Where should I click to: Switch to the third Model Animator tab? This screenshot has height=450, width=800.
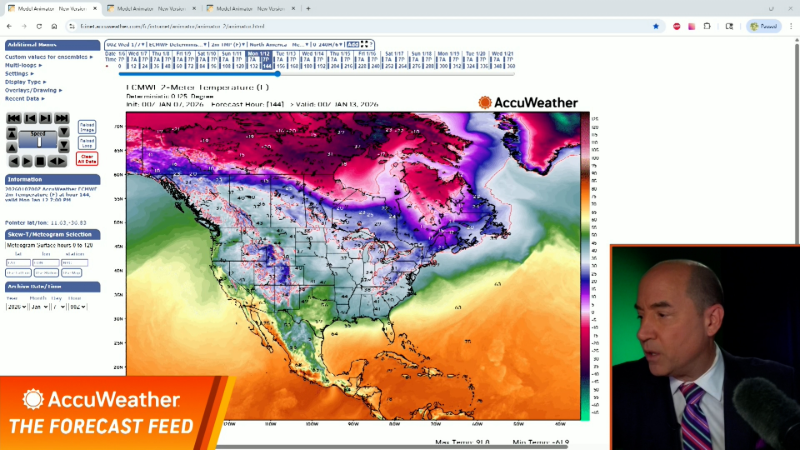[247, 8]
